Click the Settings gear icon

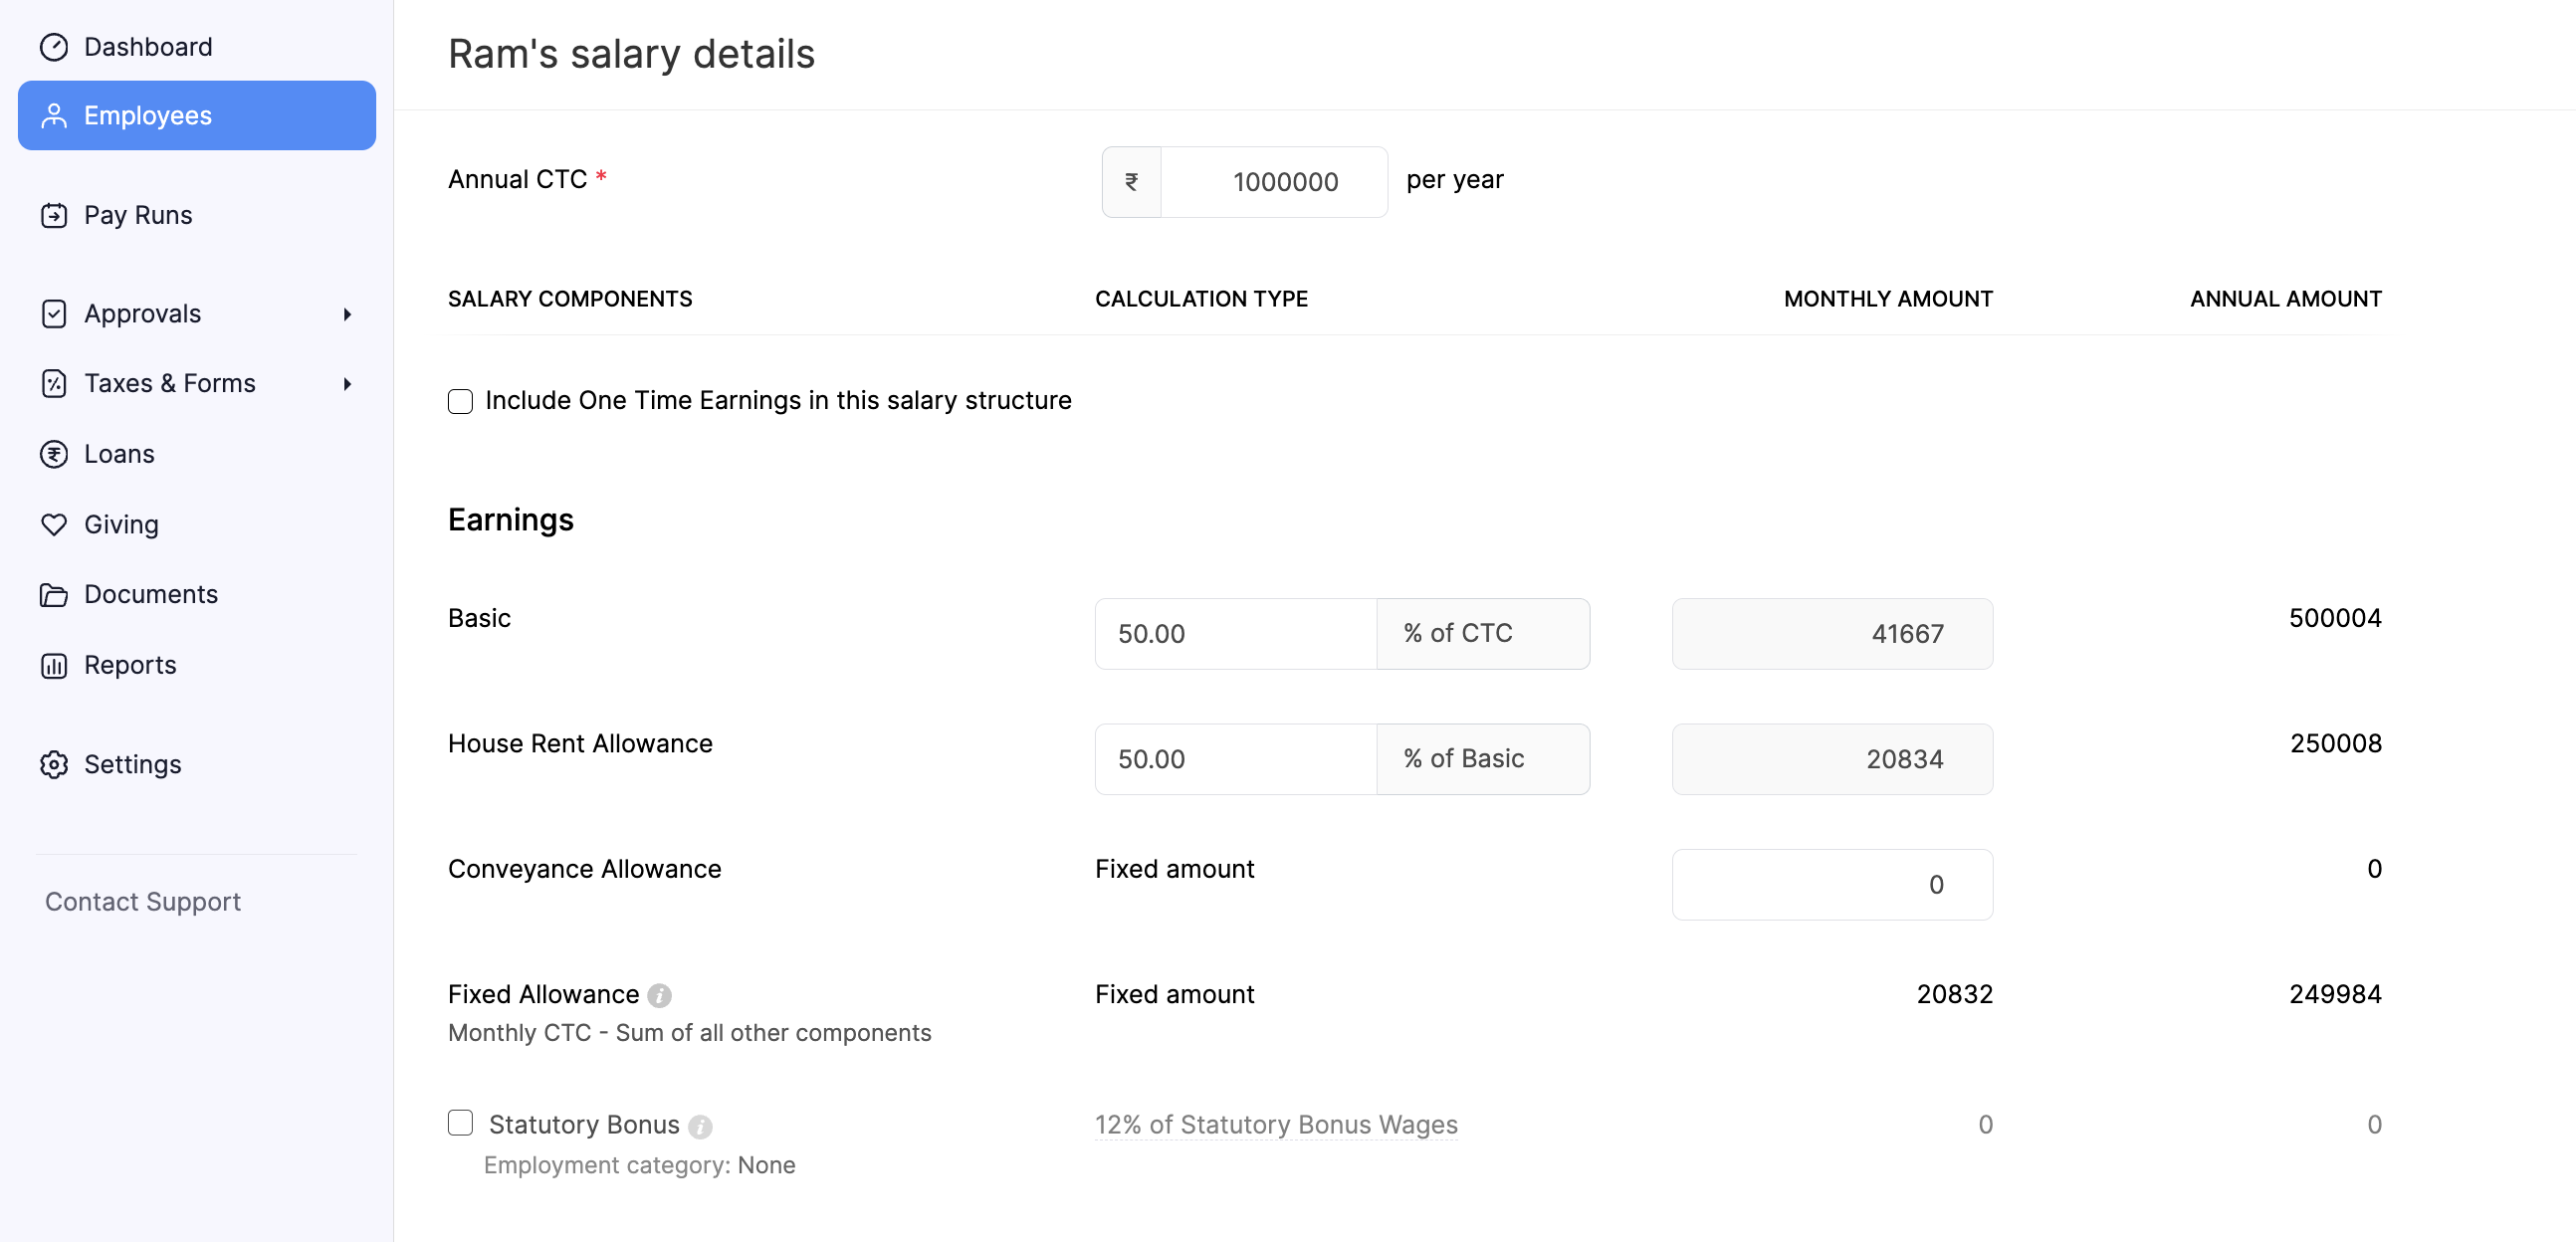tap(55, 764)
